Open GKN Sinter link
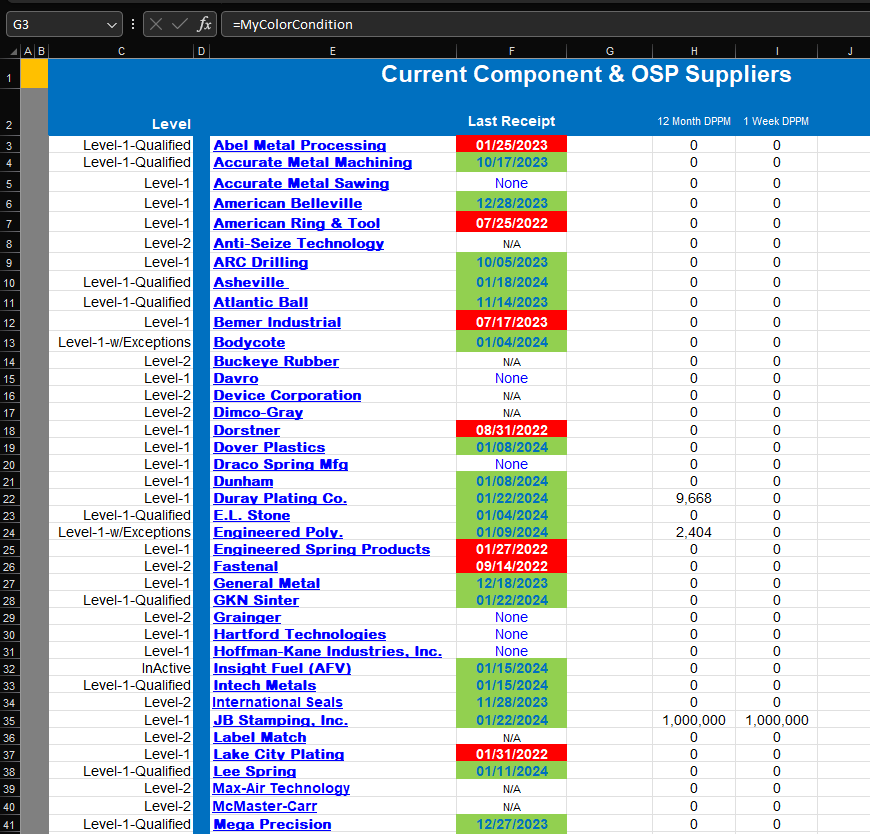The height and width of the screenshot is (834, 870). [256, 600]
